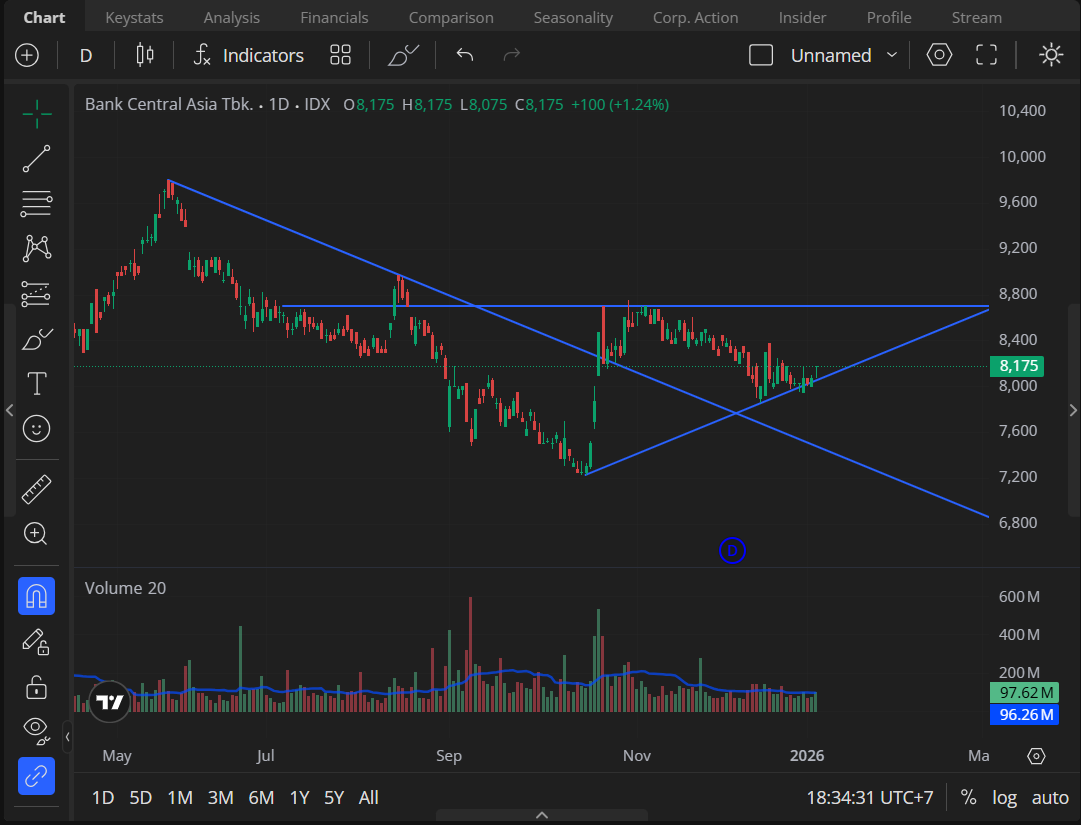The width and height of the screenshot is (1081, 825).
Task: Toggle the light/dark theme sun icon
Action: click(x=1051, y=55)
